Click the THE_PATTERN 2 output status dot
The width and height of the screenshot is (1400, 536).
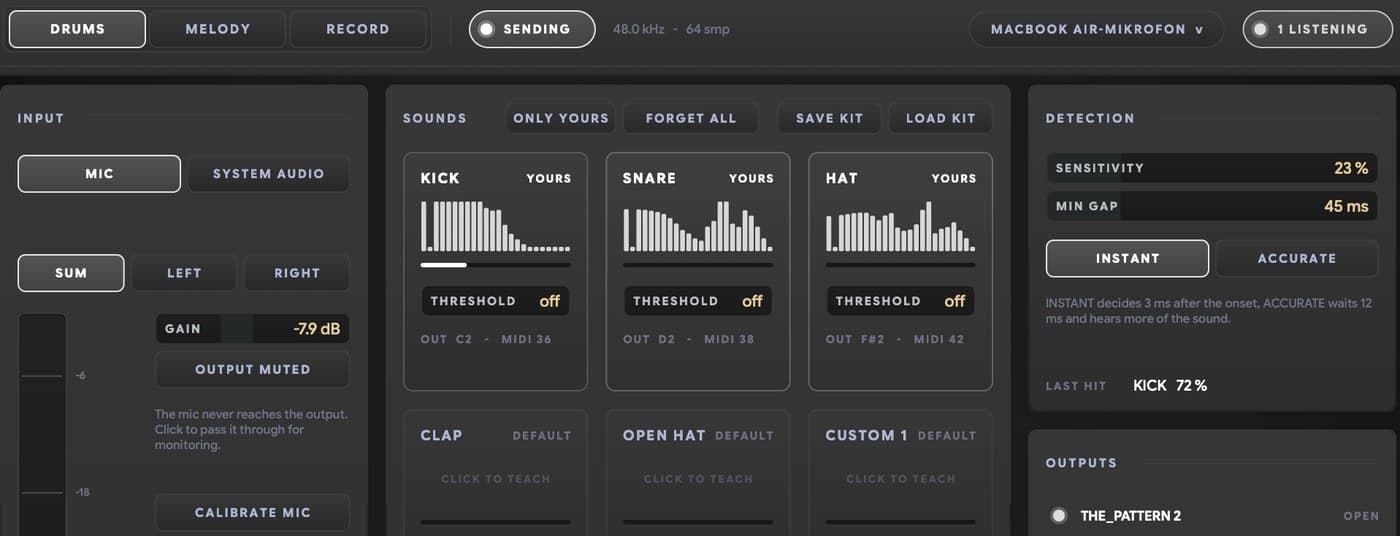(1058, 516)
